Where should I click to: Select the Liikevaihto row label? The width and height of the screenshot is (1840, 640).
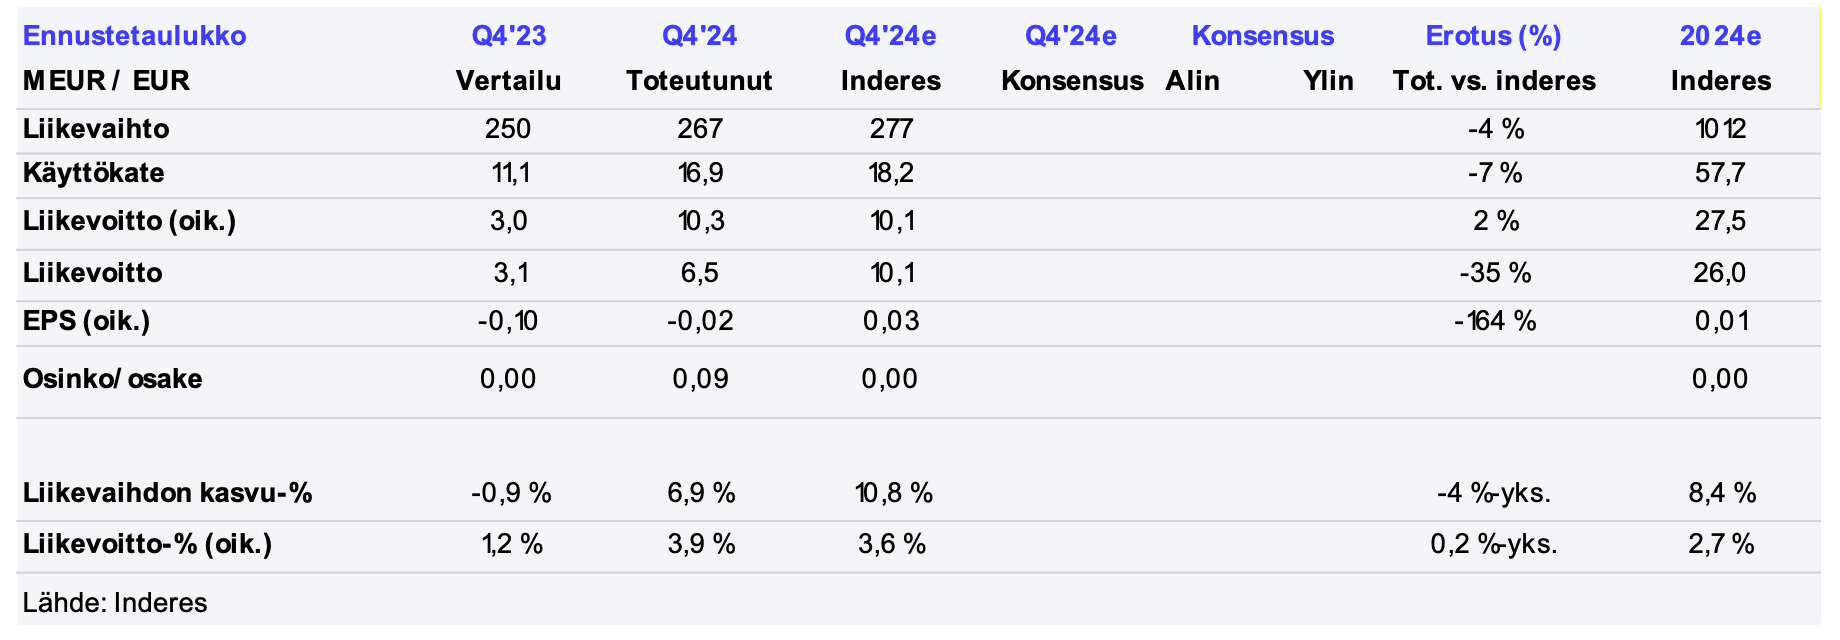coord(96,129)
